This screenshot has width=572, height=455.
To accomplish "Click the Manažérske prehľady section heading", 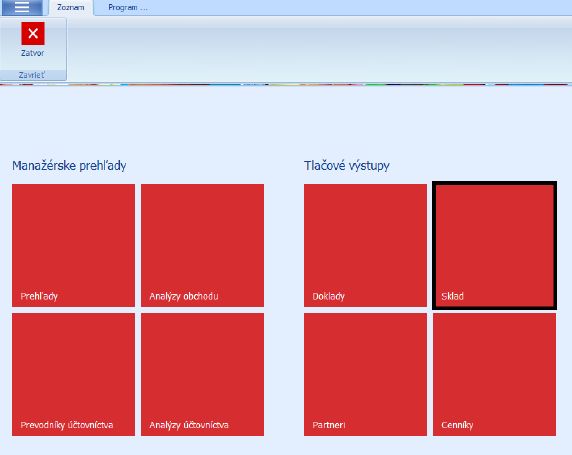I will [69, 166].
